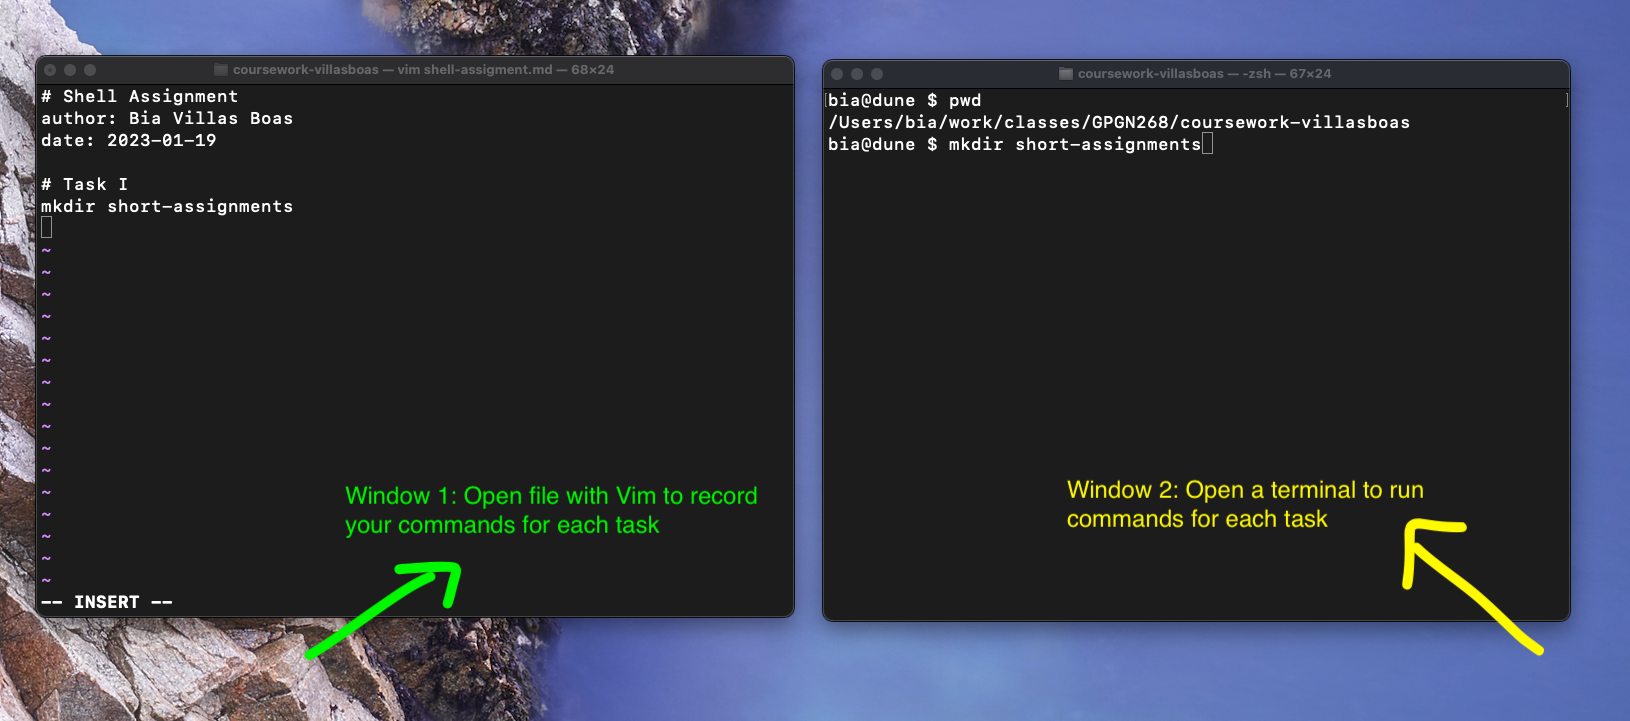Close the zsh terminal window

tap(837, 74)
